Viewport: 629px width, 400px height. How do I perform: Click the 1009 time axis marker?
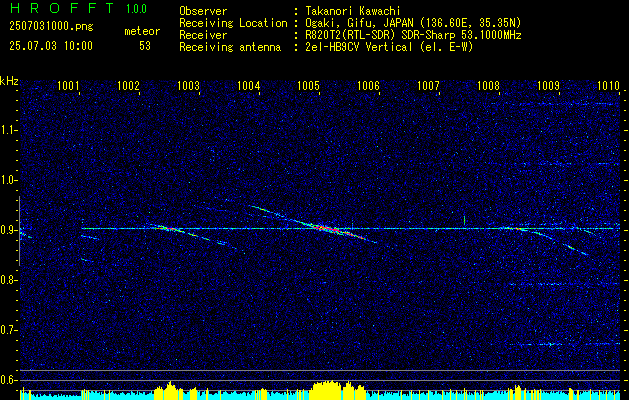point(548,86)
